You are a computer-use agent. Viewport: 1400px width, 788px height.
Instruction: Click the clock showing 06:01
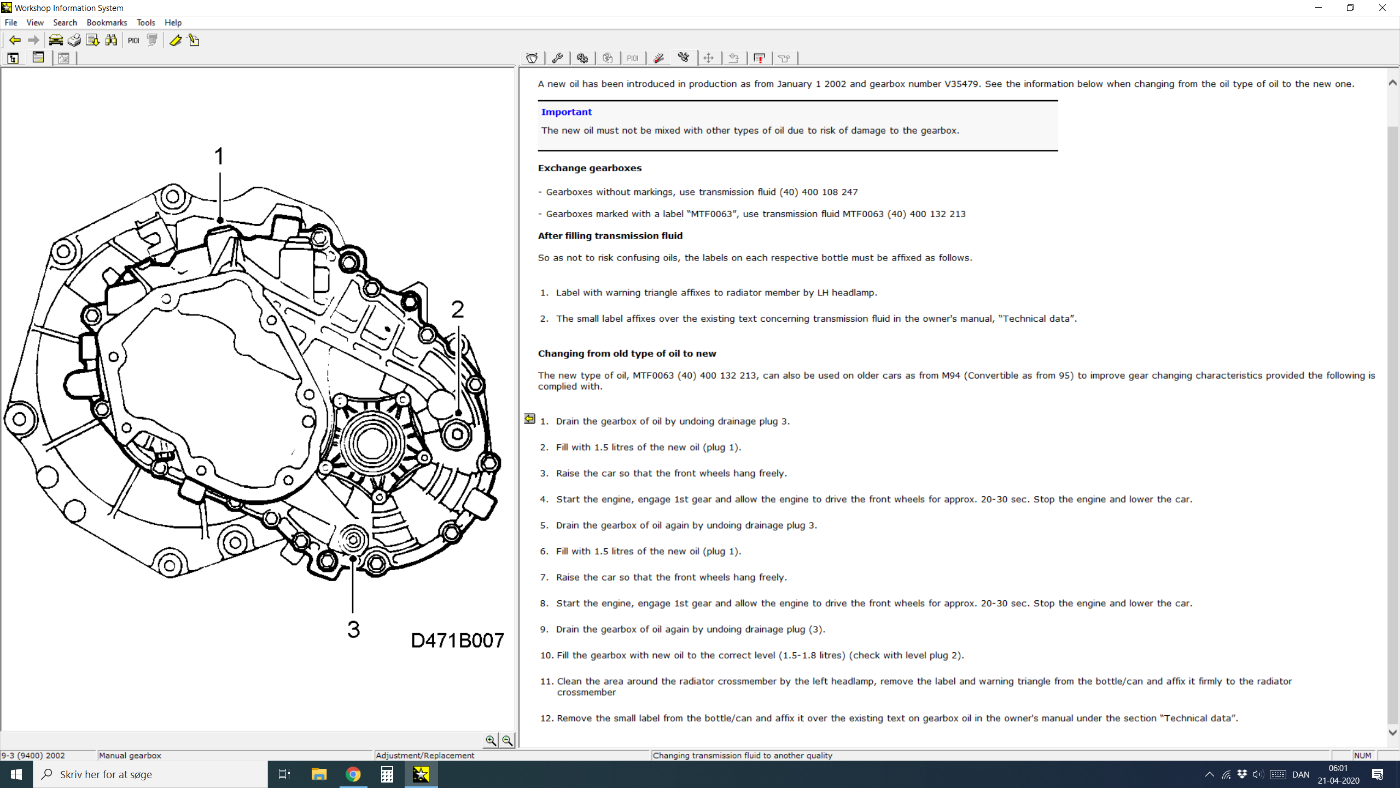tap(1338, 768)
